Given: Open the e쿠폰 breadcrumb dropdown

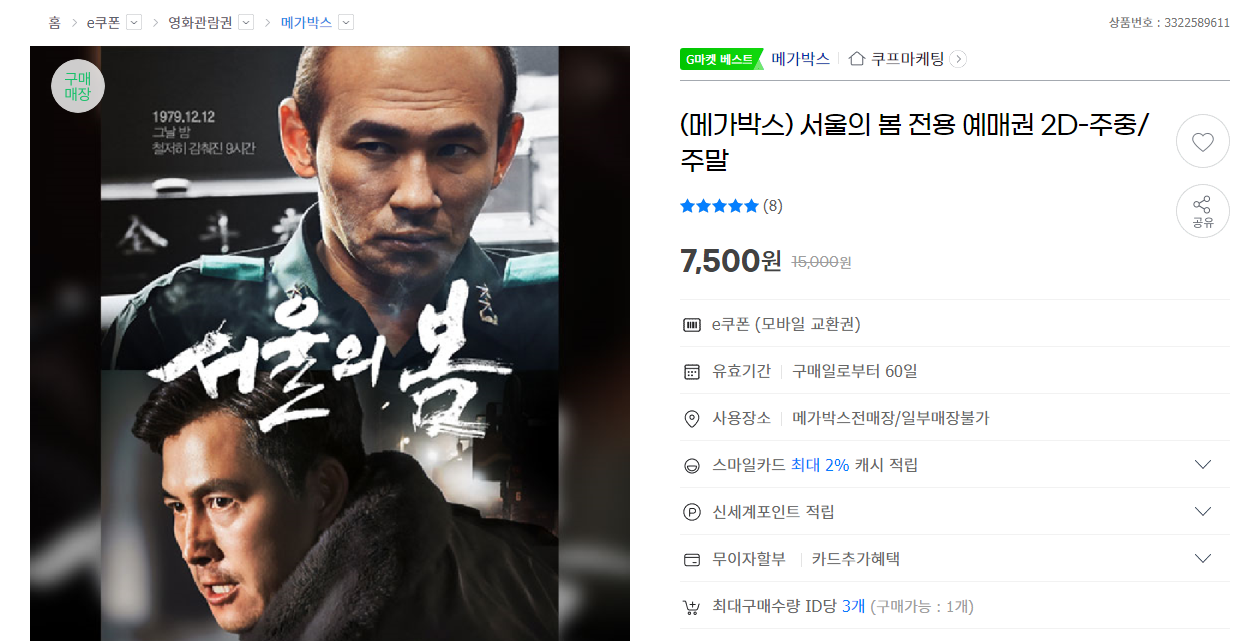Looking at the screenshot, I should (134, 22).
